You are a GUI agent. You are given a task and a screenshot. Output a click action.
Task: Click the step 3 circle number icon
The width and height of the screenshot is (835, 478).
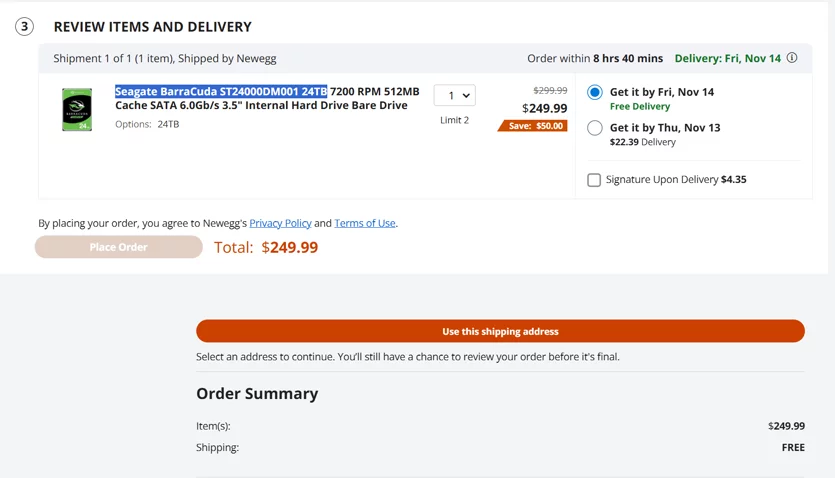coord(24,27)
